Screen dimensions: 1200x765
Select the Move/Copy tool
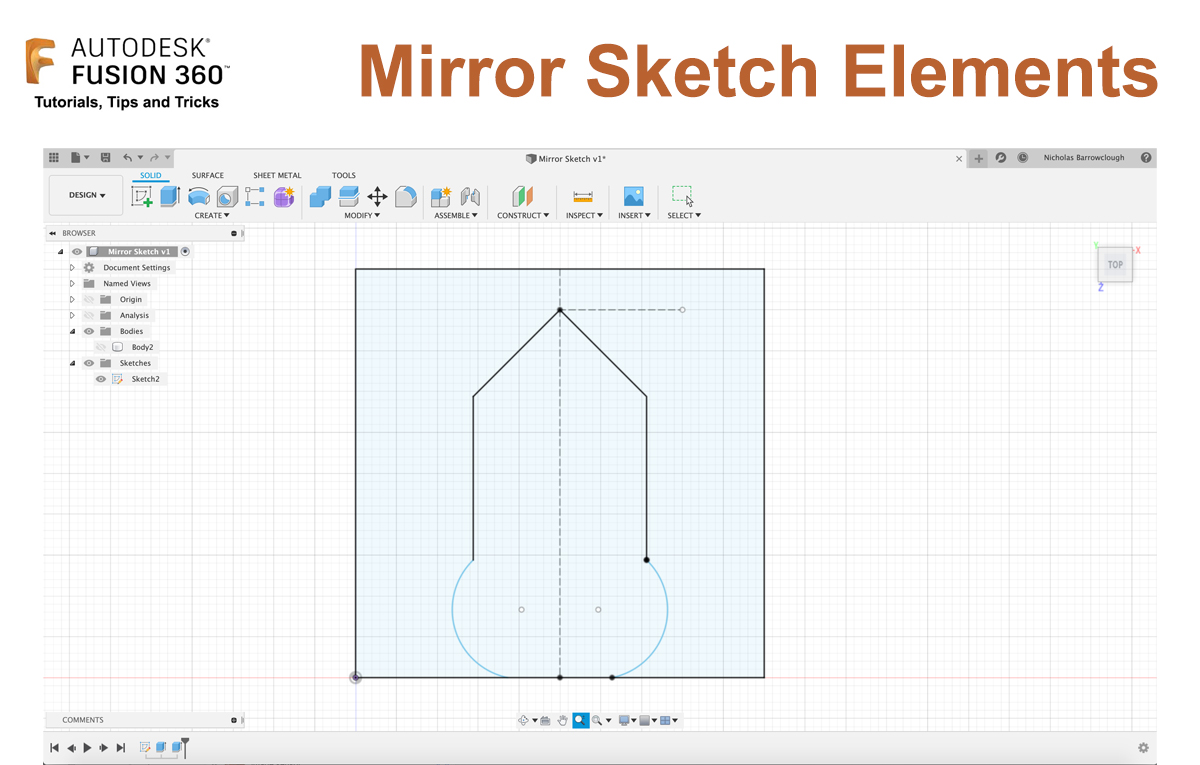[x=377, y=197]
